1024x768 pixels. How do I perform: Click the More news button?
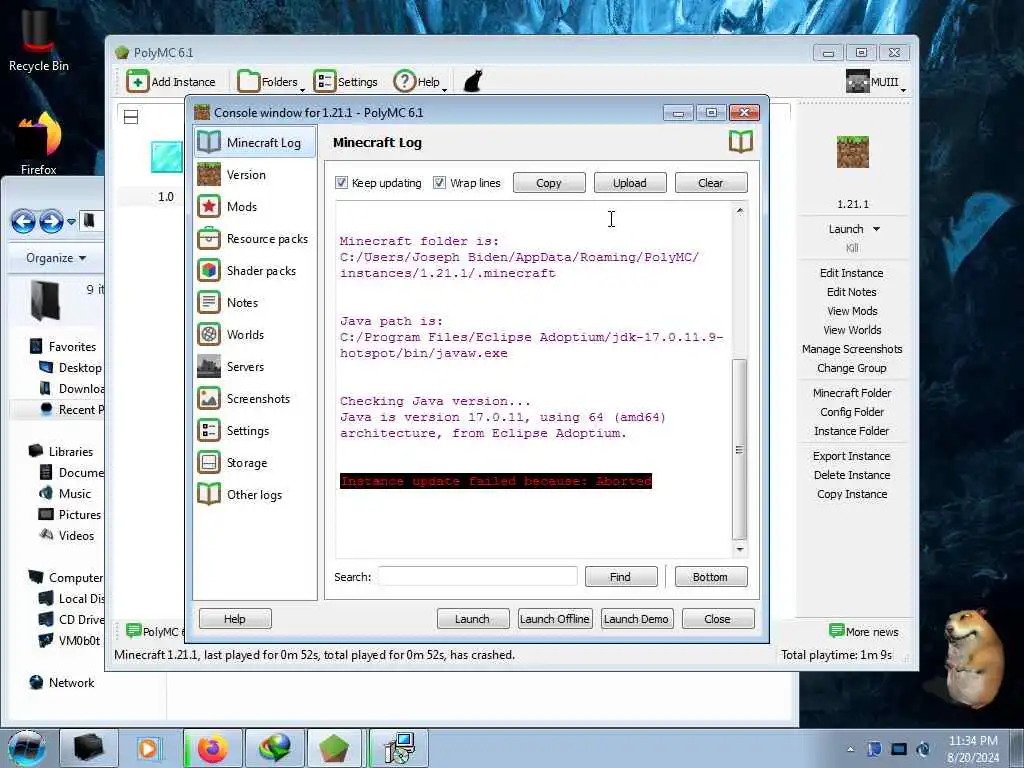pyautogui.click(x=863, y=632)
